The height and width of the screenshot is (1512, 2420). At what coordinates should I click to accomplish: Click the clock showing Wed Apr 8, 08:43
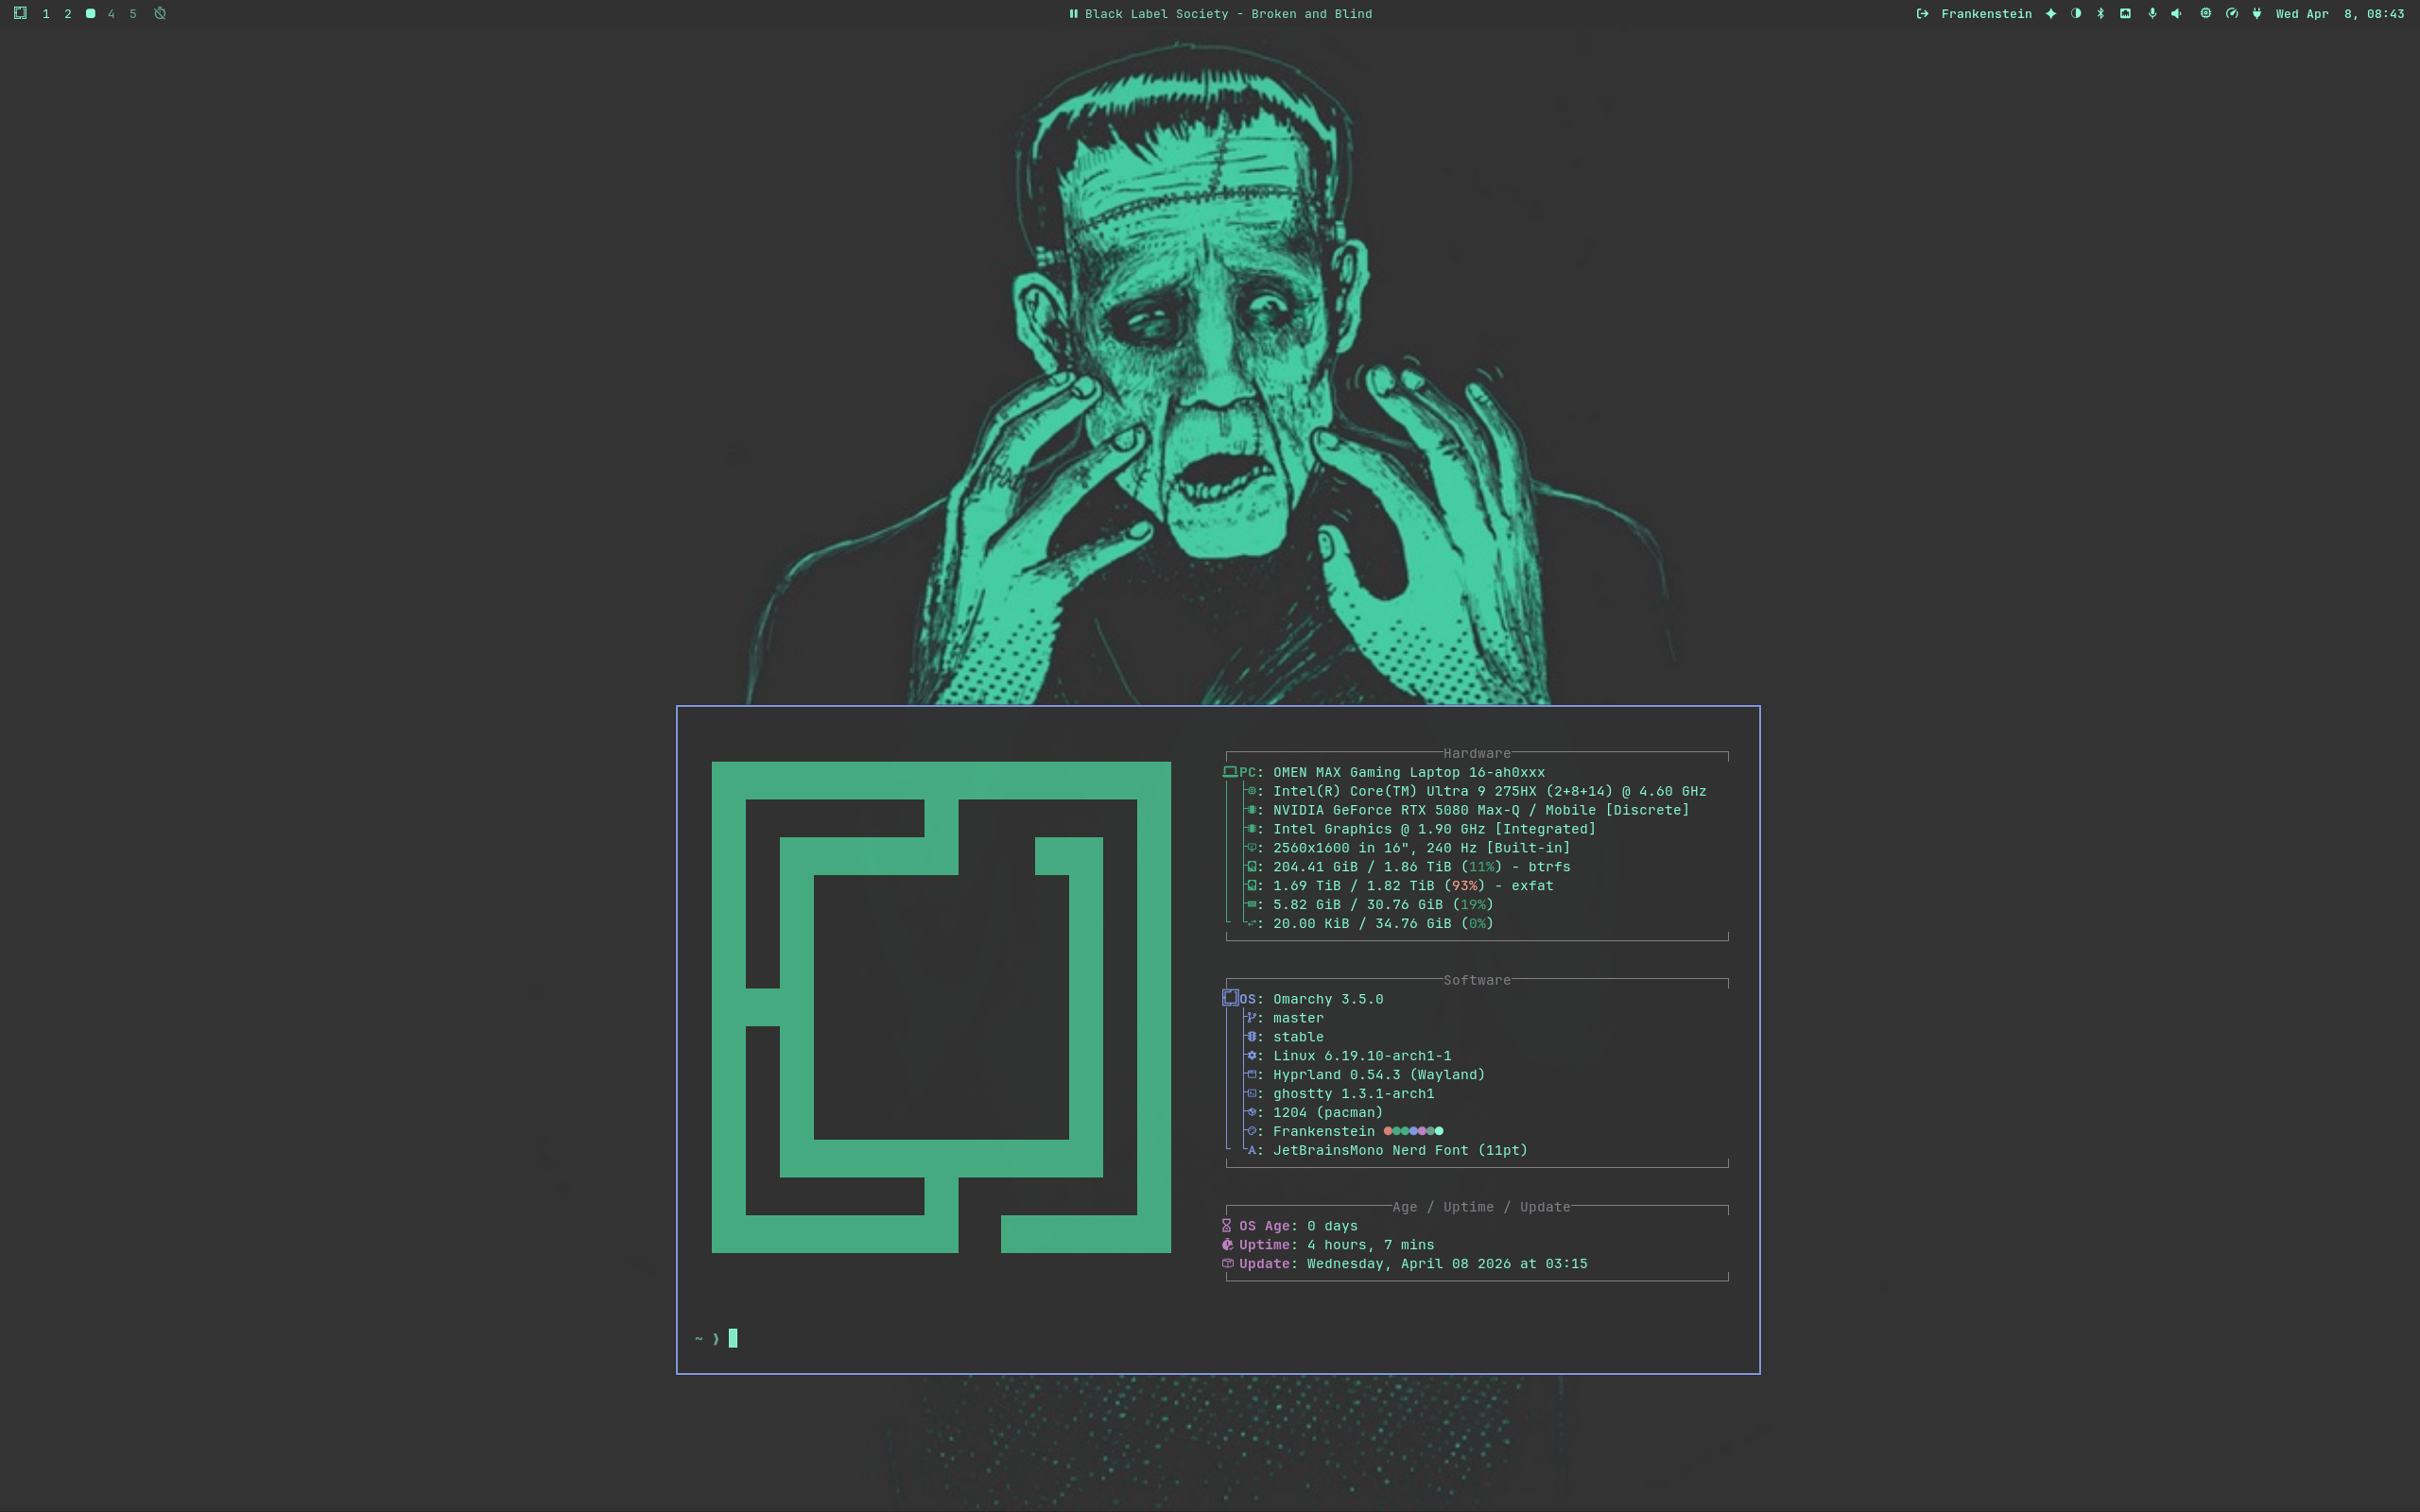[2340, 14]
